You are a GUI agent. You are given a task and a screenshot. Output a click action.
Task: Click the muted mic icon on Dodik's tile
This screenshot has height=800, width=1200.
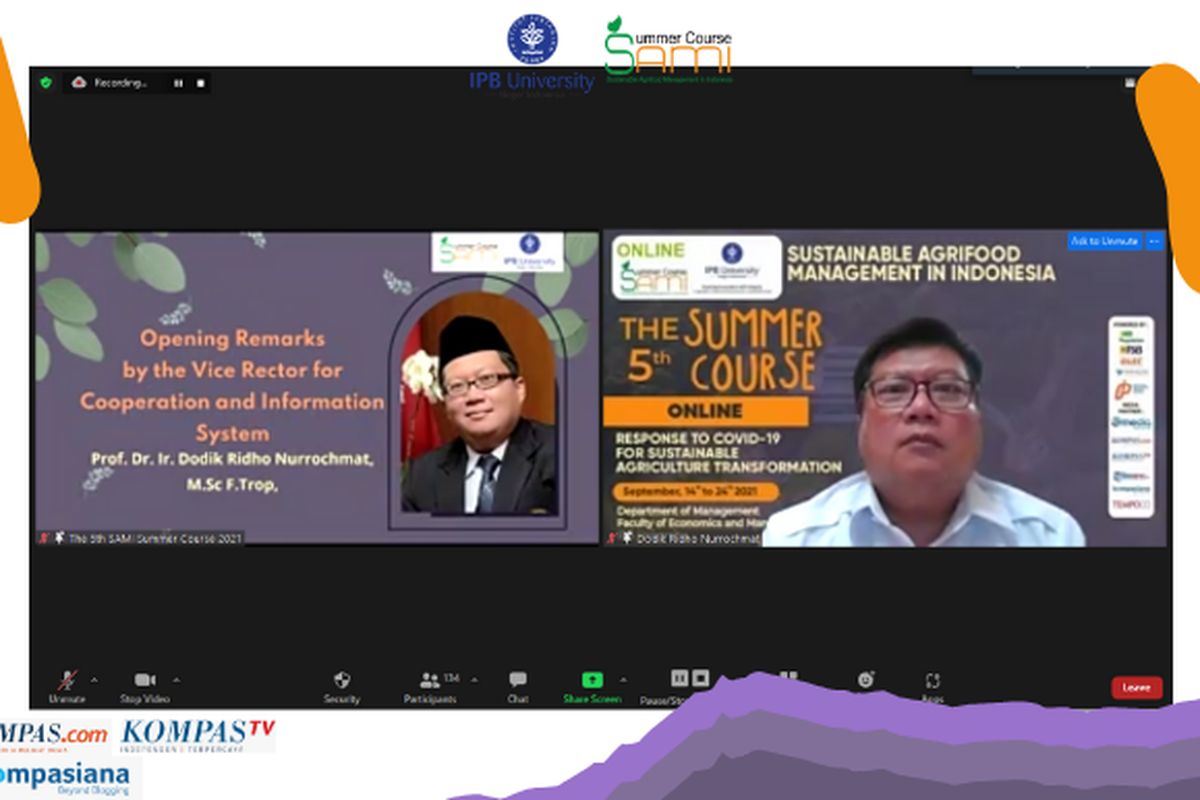611,538
